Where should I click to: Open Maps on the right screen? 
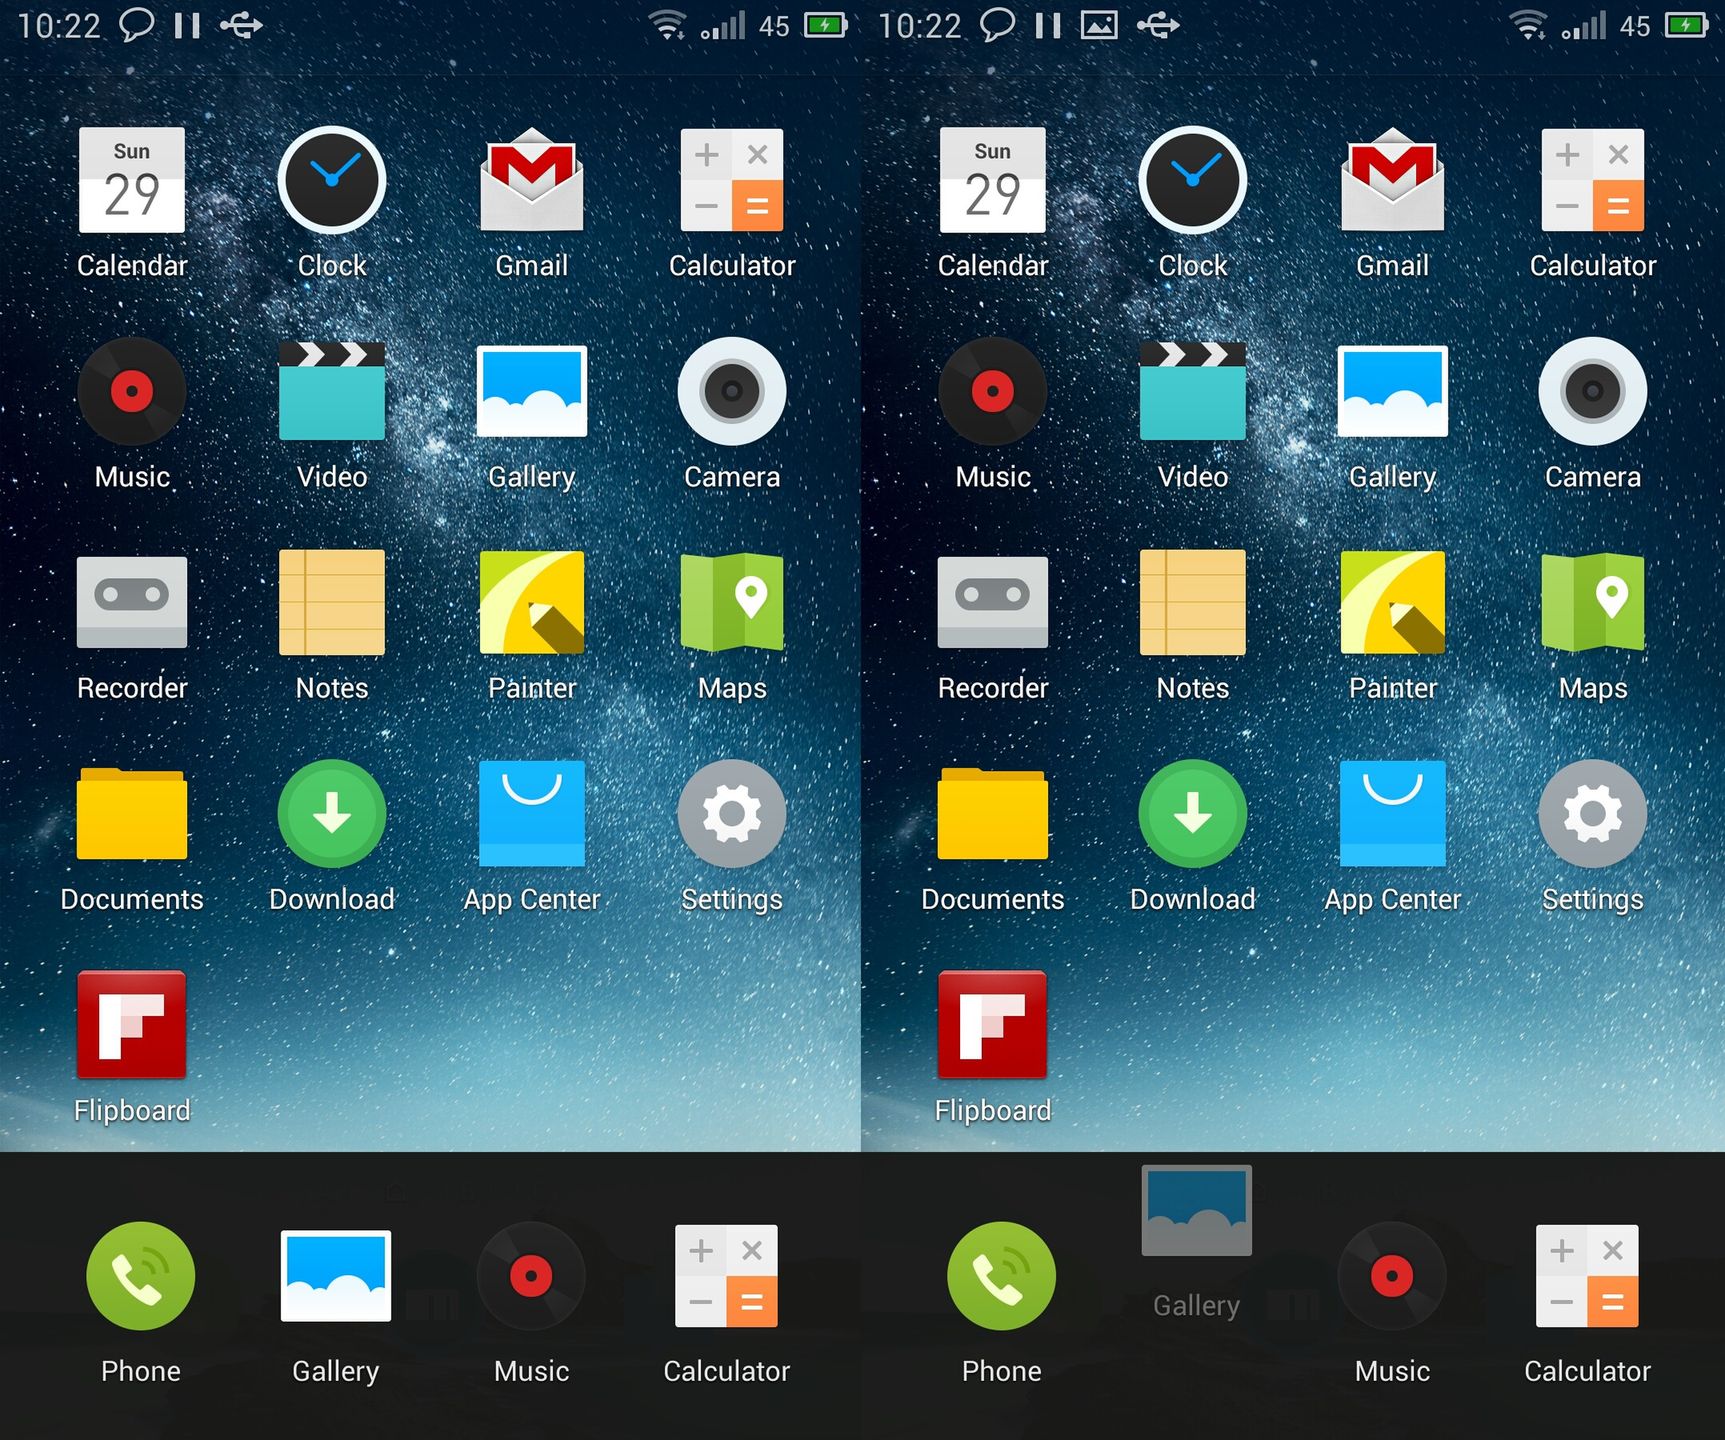(1593, 602)
